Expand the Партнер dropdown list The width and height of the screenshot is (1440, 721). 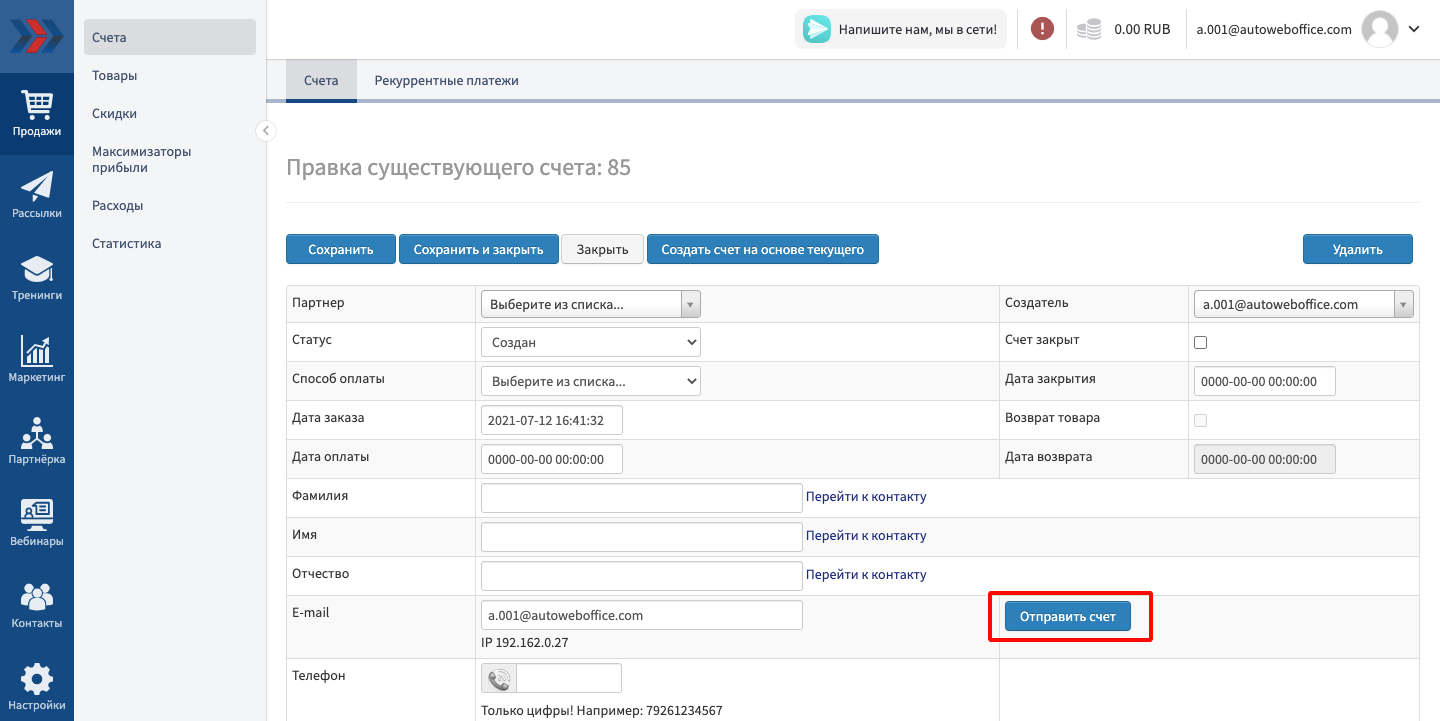click(590, 304)
